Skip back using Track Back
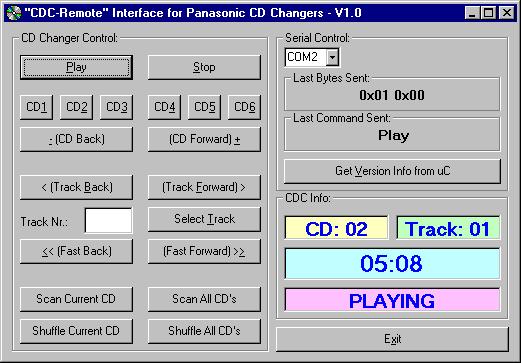 [76, 187]
